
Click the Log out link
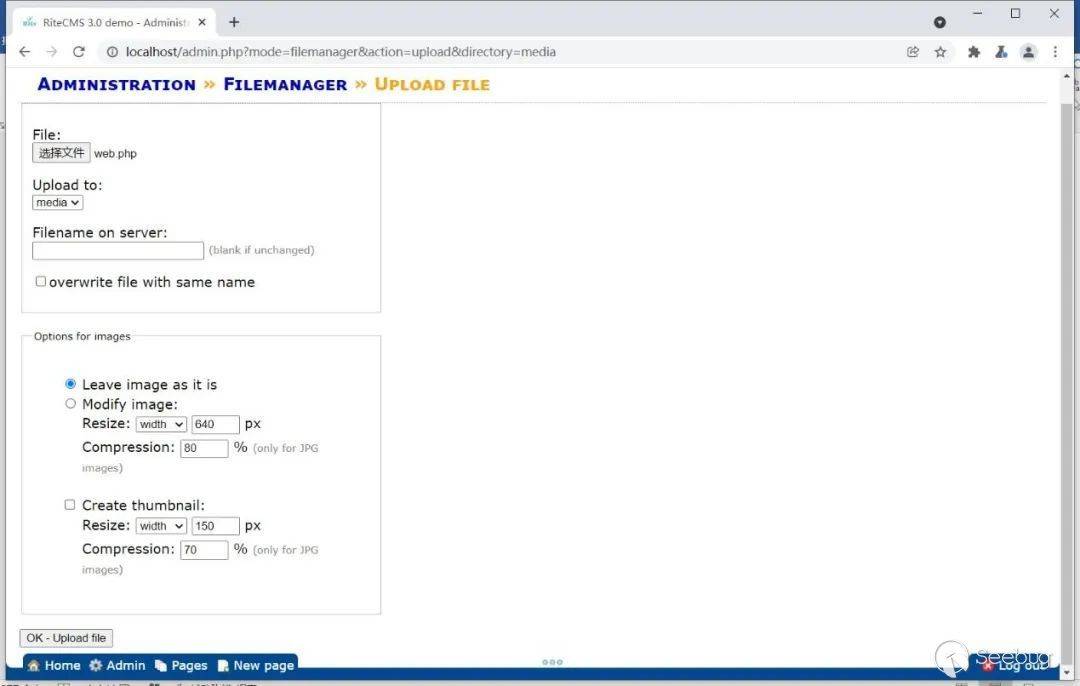coord(1015,665)
